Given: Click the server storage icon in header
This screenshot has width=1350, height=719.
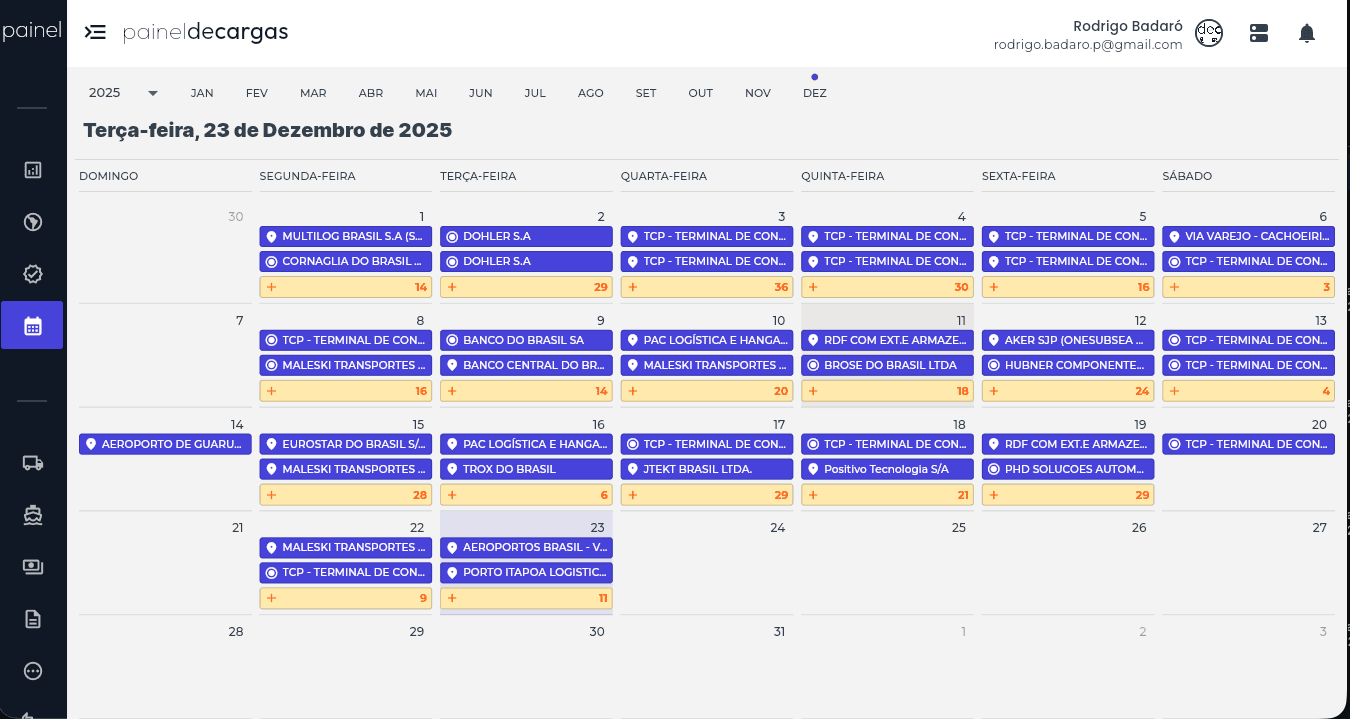Looking at the screenshot, I should click(x=1259, y=33).
